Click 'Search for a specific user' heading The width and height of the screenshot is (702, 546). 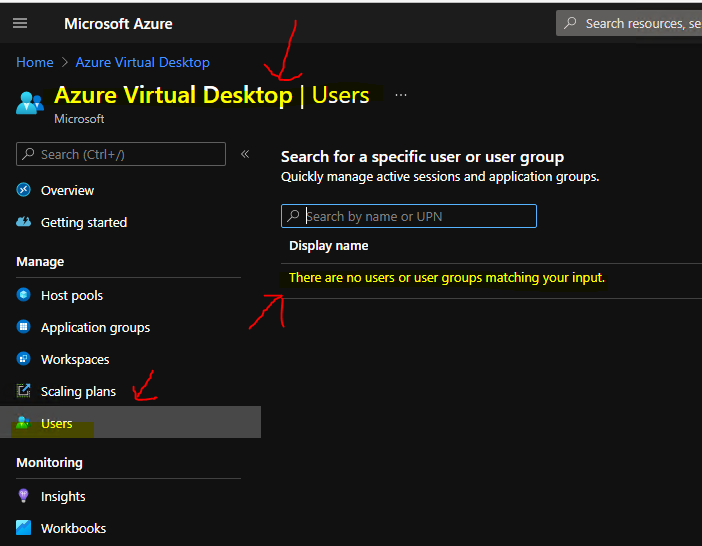[422, 157]
